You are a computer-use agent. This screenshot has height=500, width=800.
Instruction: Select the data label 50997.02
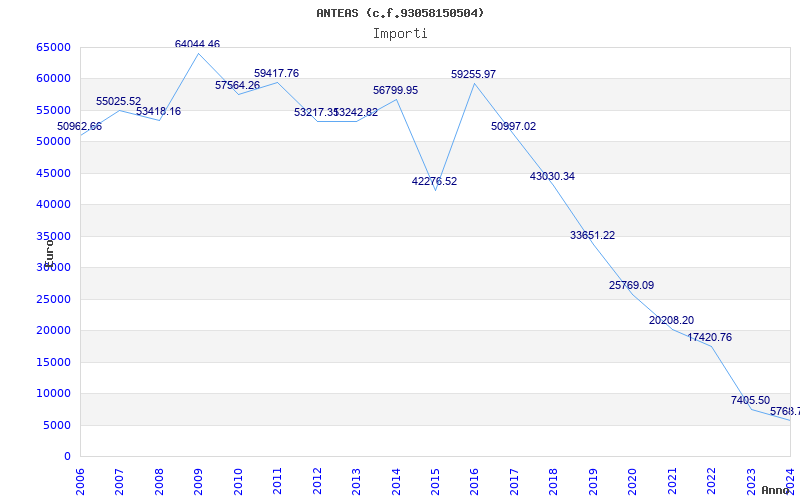pos(514,127)
